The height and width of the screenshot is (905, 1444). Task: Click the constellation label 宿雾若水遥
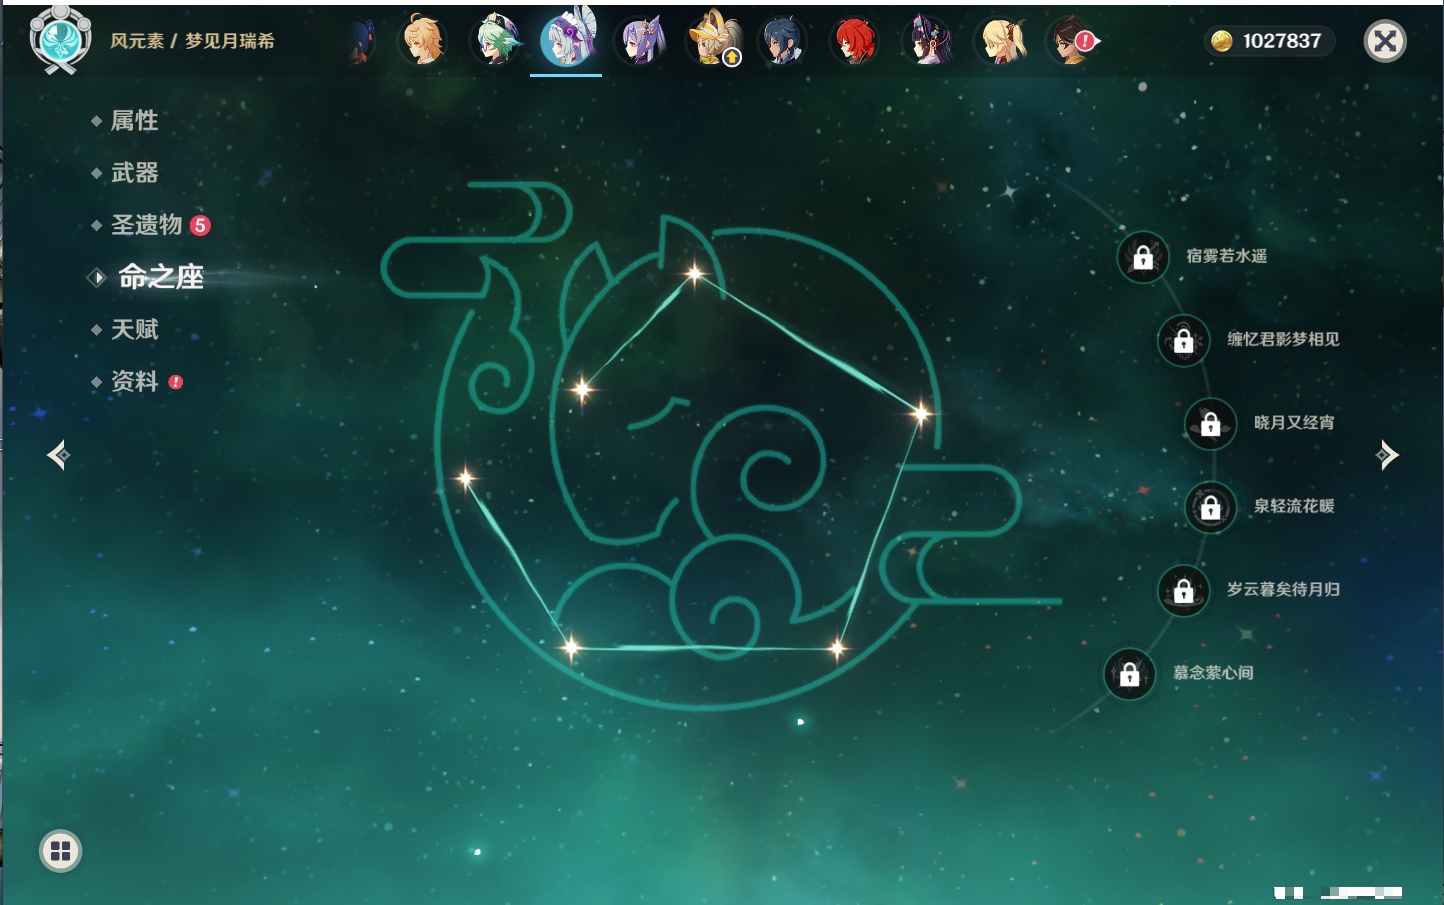point(1227,256)
